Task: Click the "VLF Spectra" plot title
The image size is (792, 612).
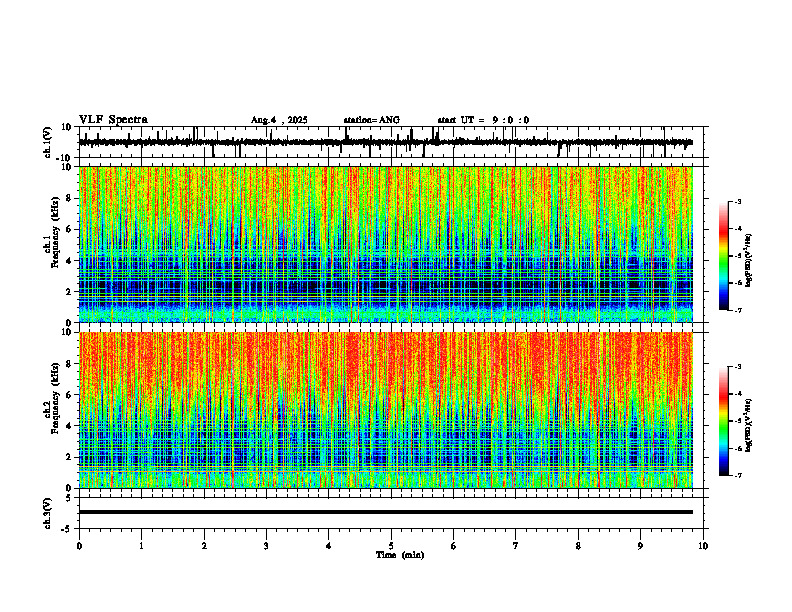Action: (x=114, y=120)
